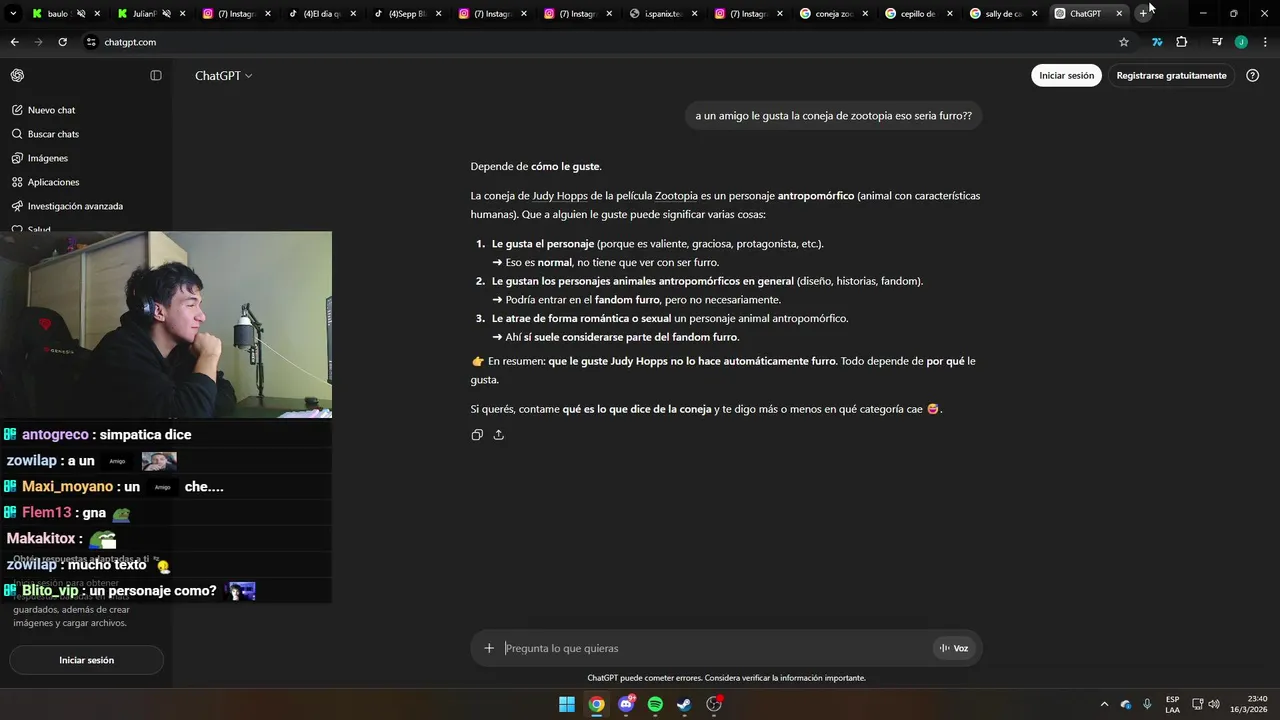This screenshot has width=1280, height=720.
Task: Focus the Pregunta lo que quieras input
Action: [x=715, y=648]
